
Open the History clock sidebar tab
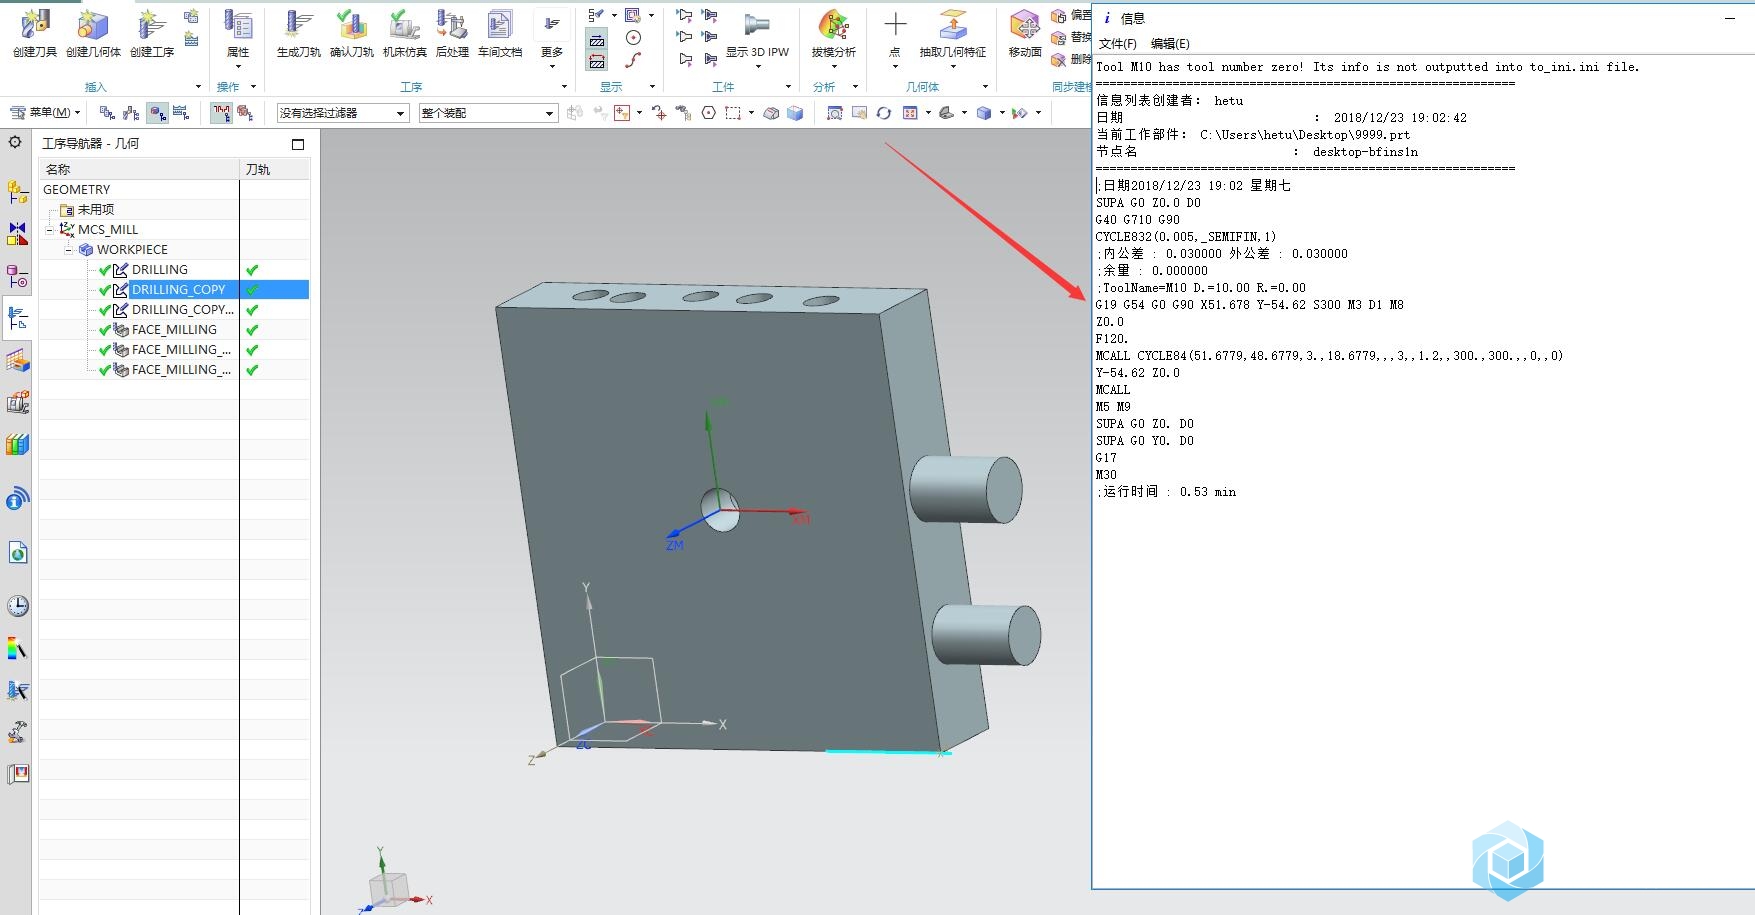click(x=17, y=606)
